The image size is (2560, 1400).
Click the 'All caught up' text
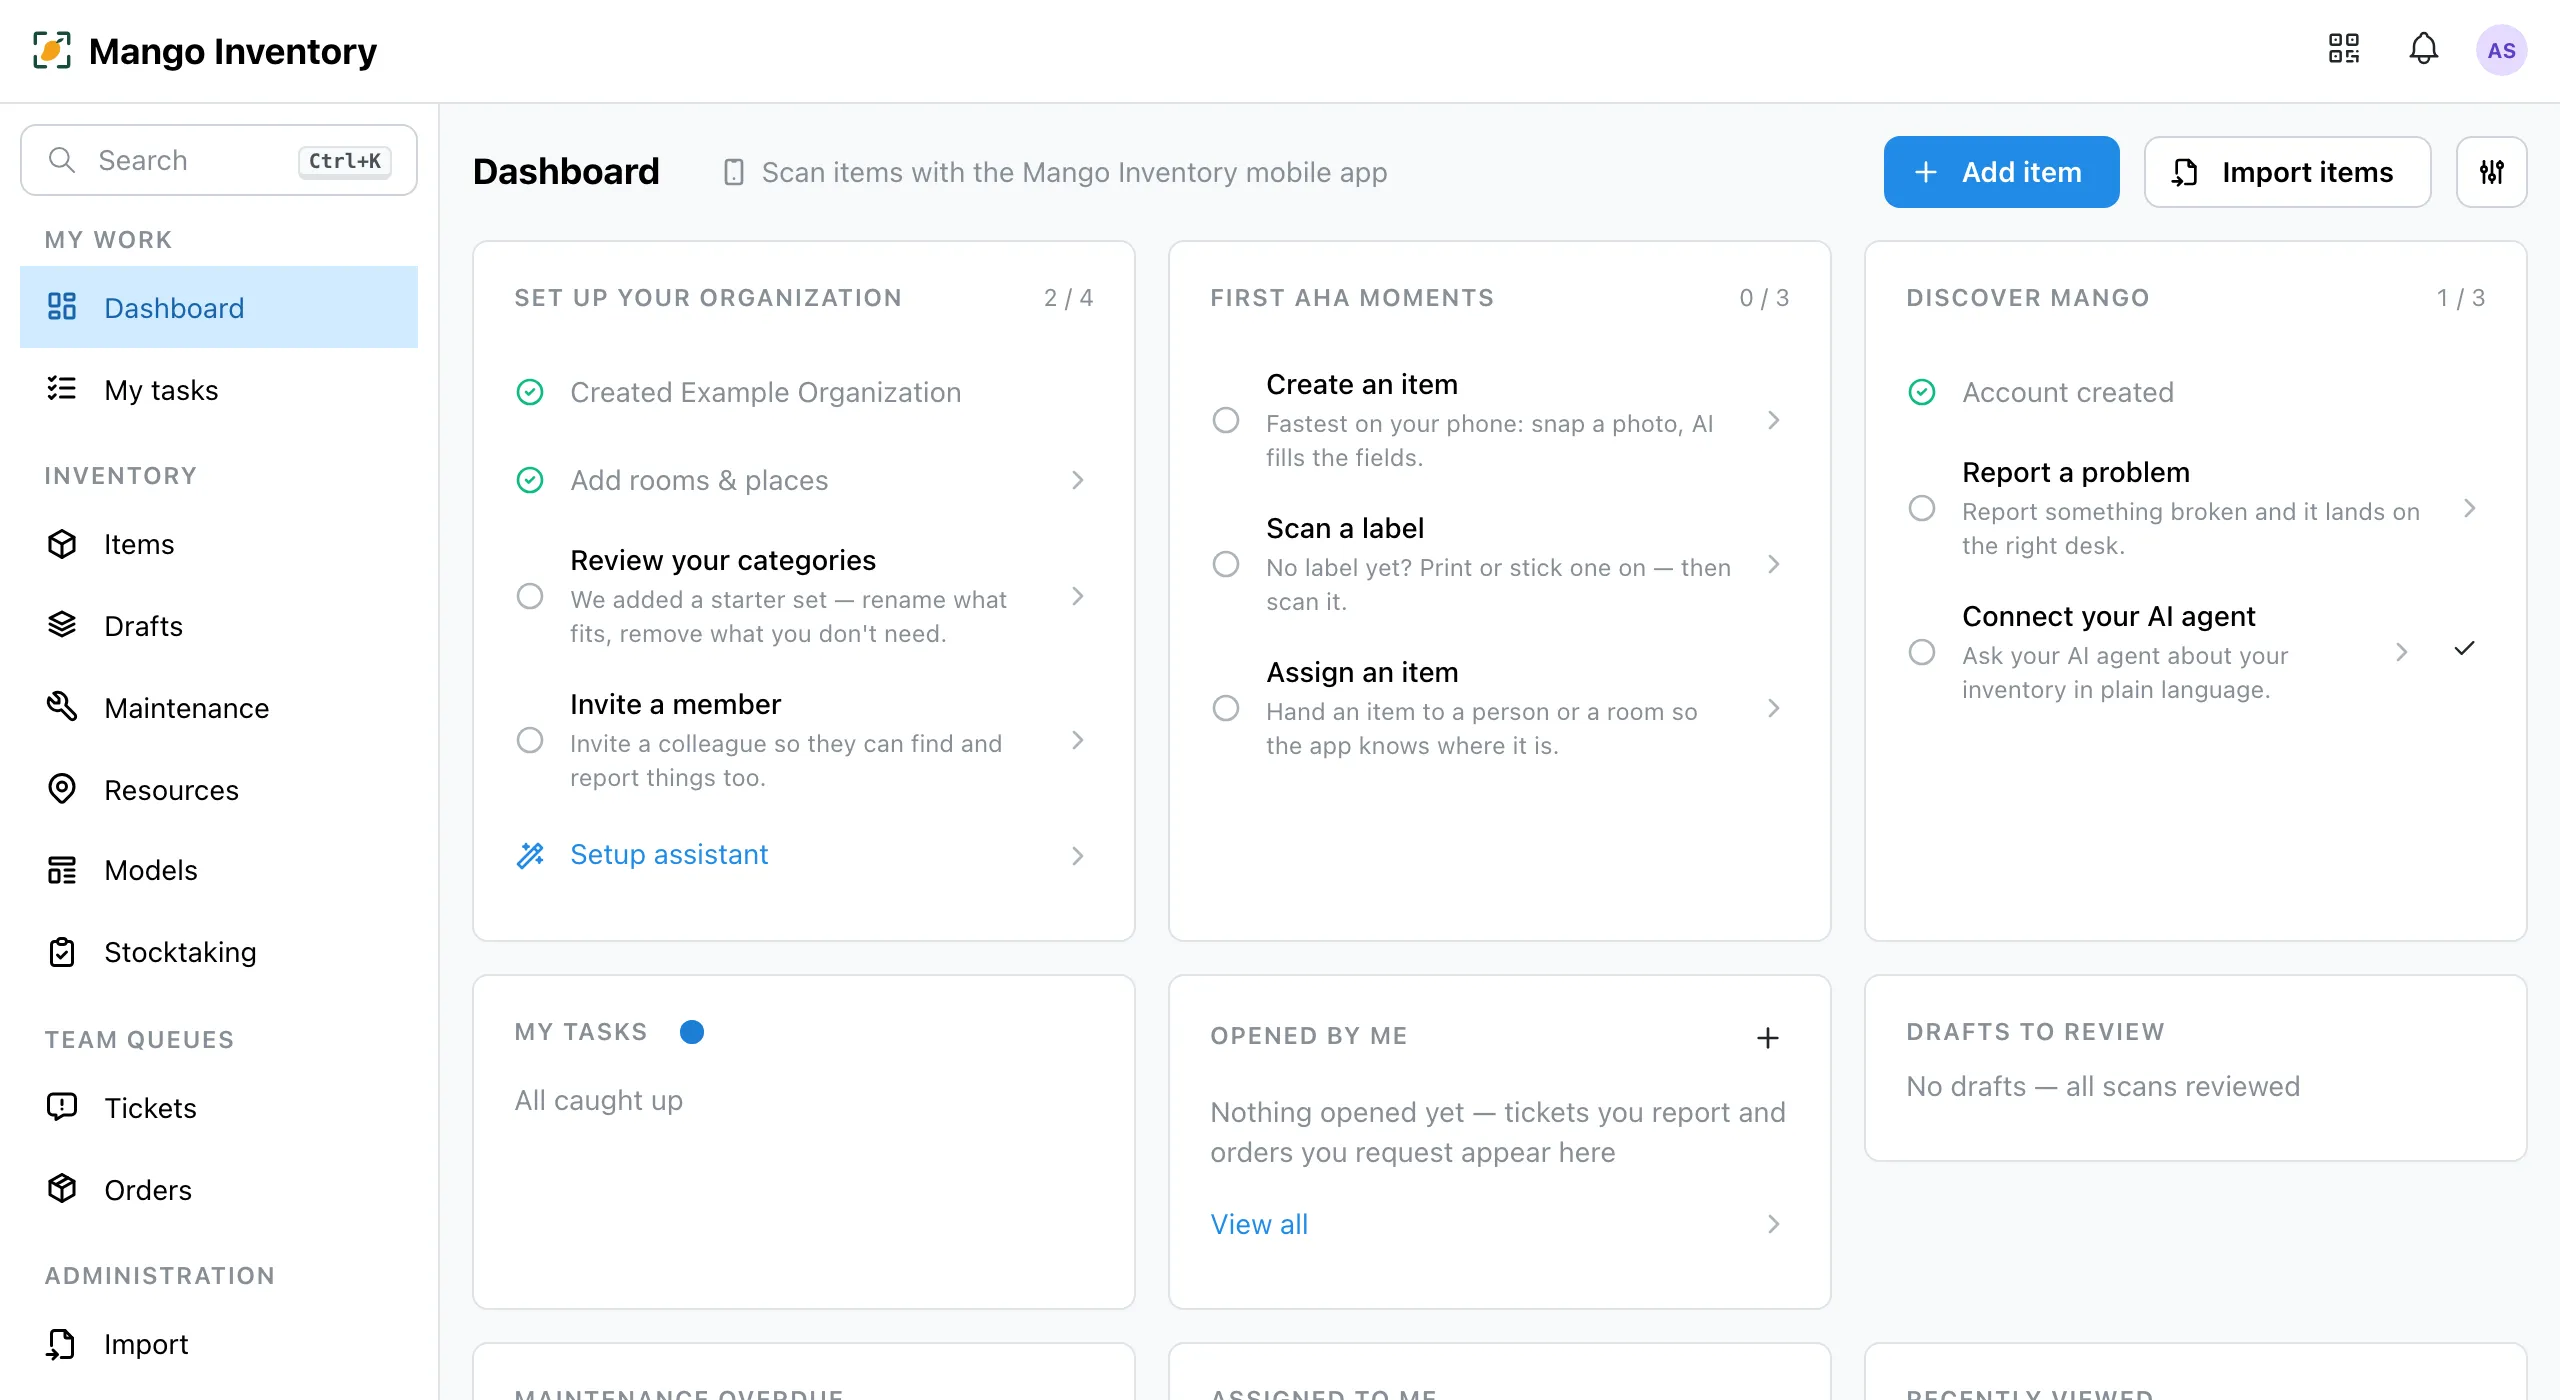click(598, 1100)
